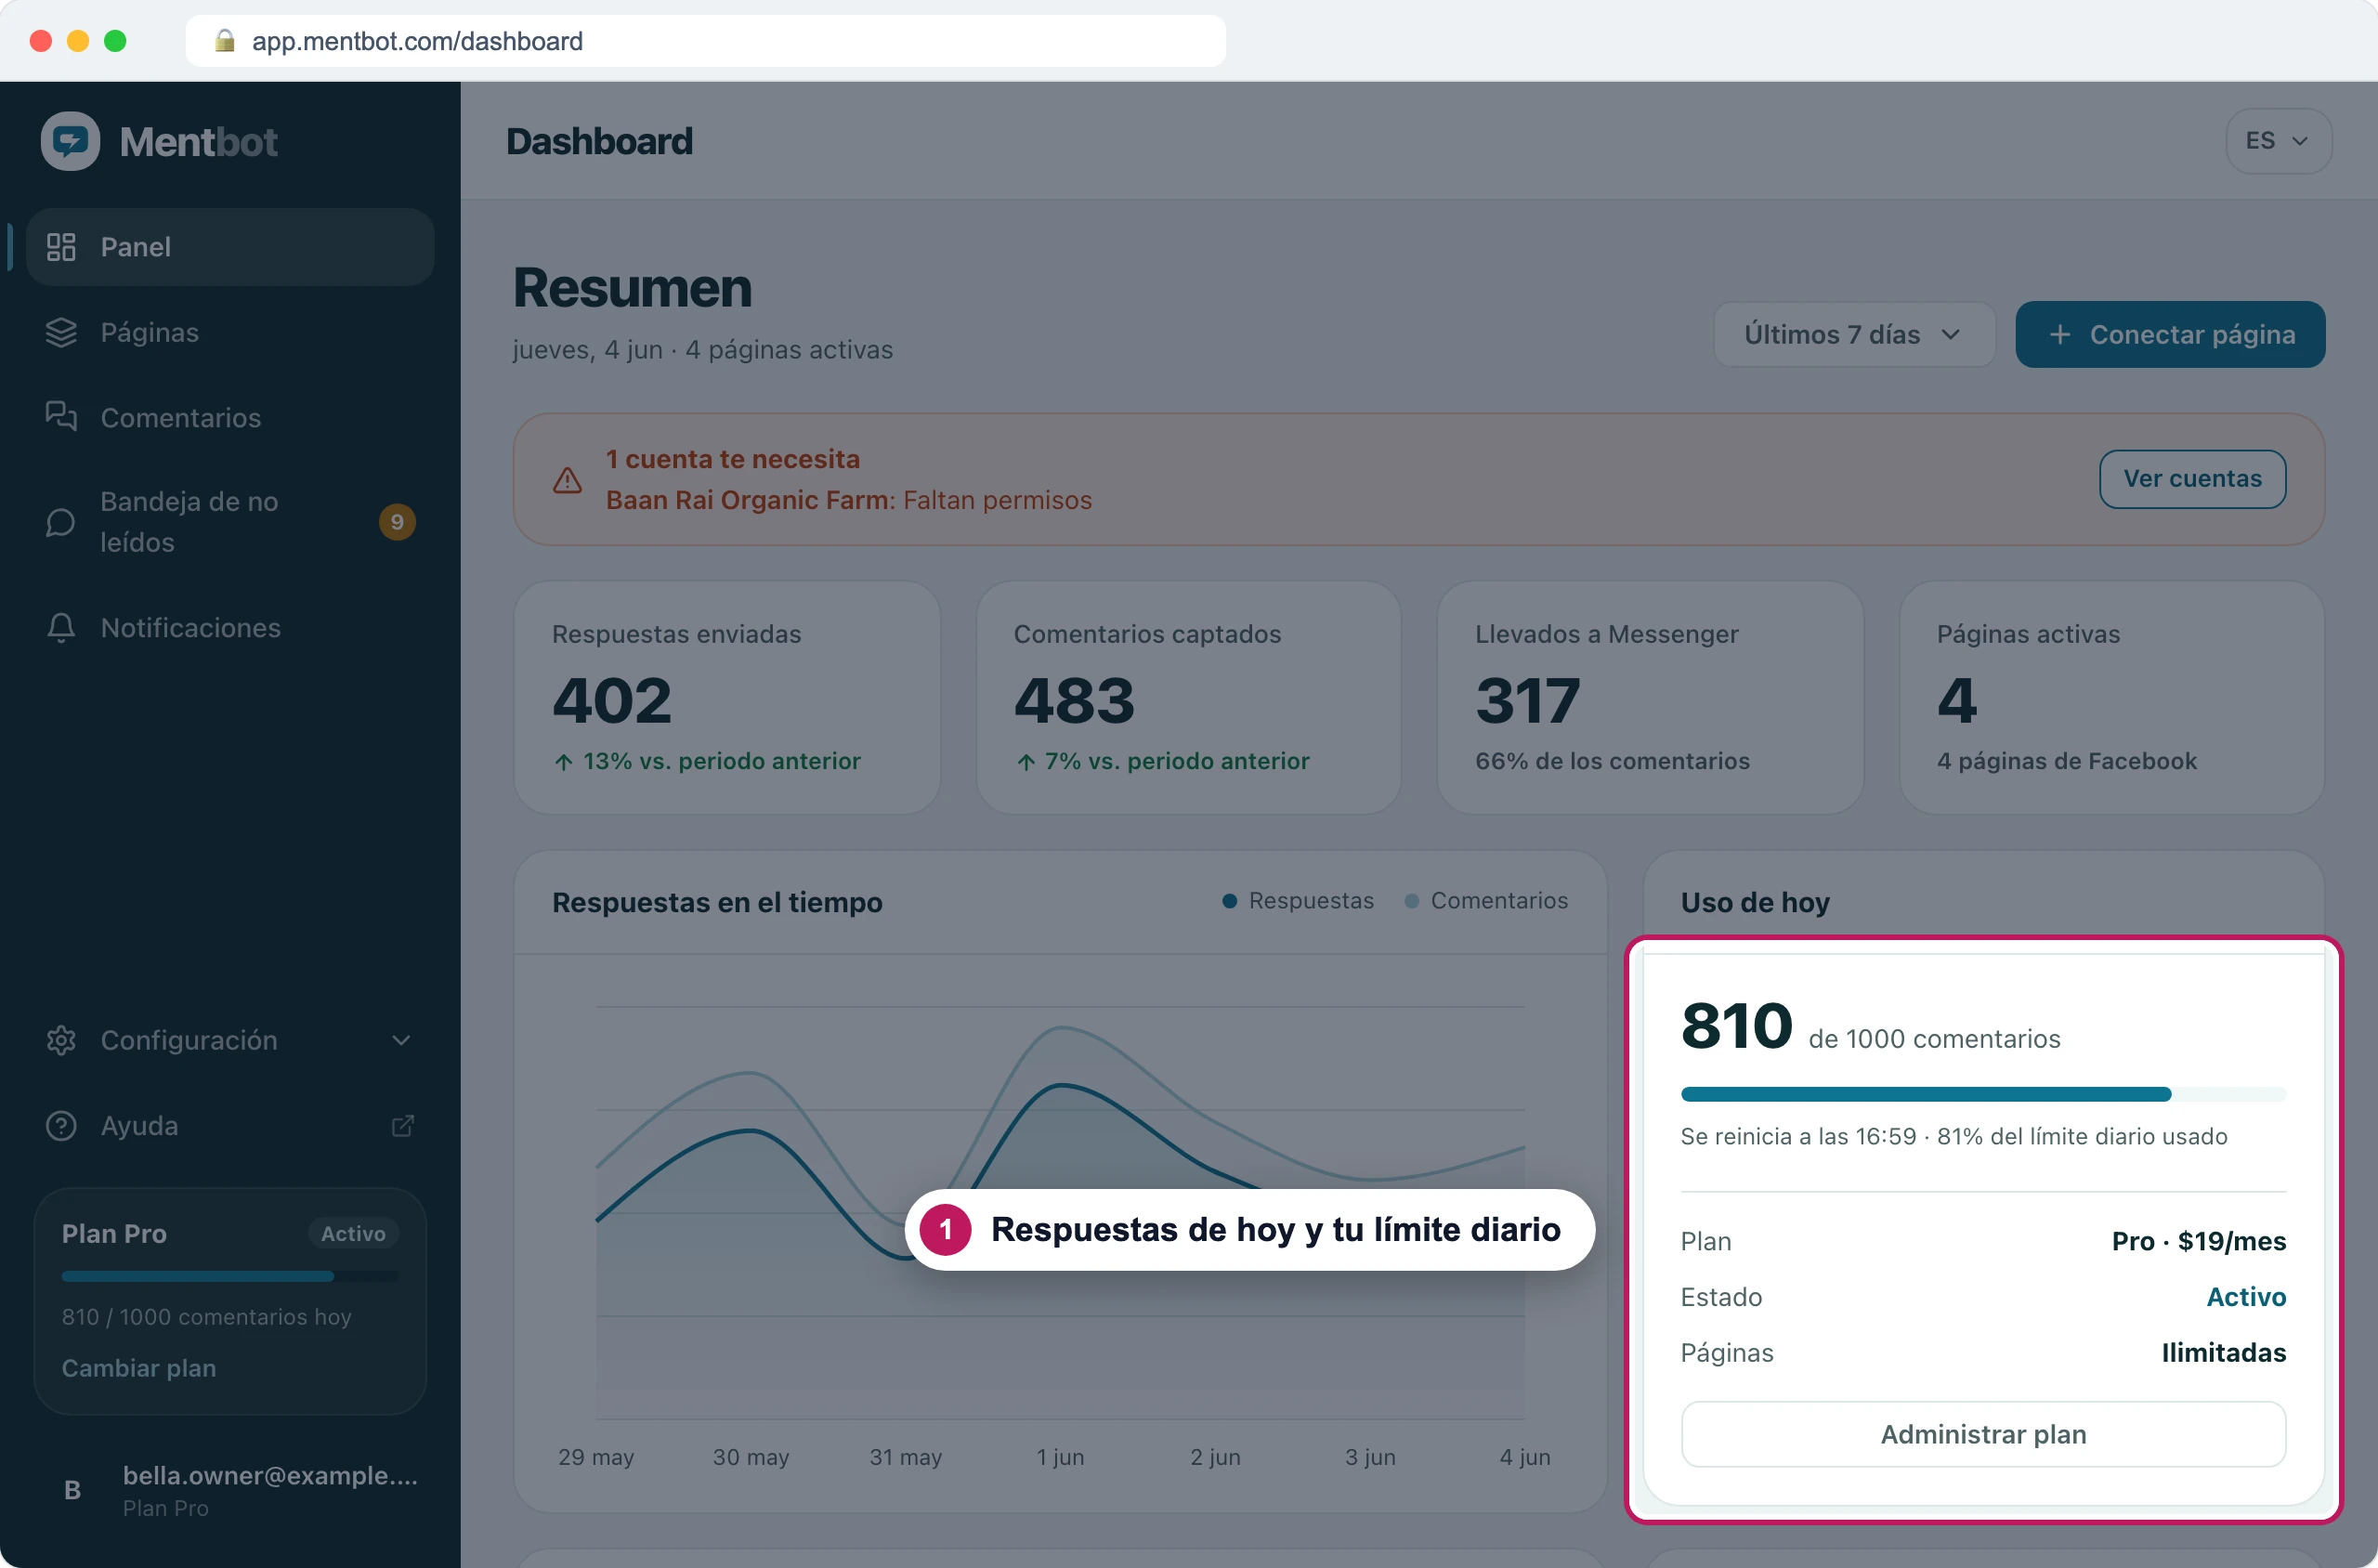Click the unread badge showing 9
This screenshot has width=2378, height=1568.
pyautogui.click(x=397, y=522)
